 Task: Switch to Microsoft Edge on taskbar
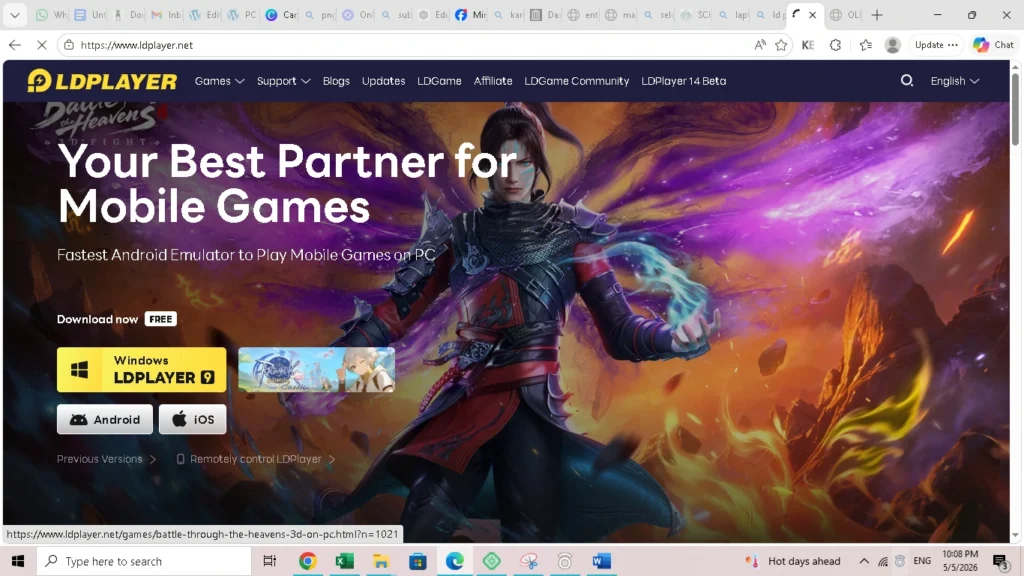[x=455, y=561]
